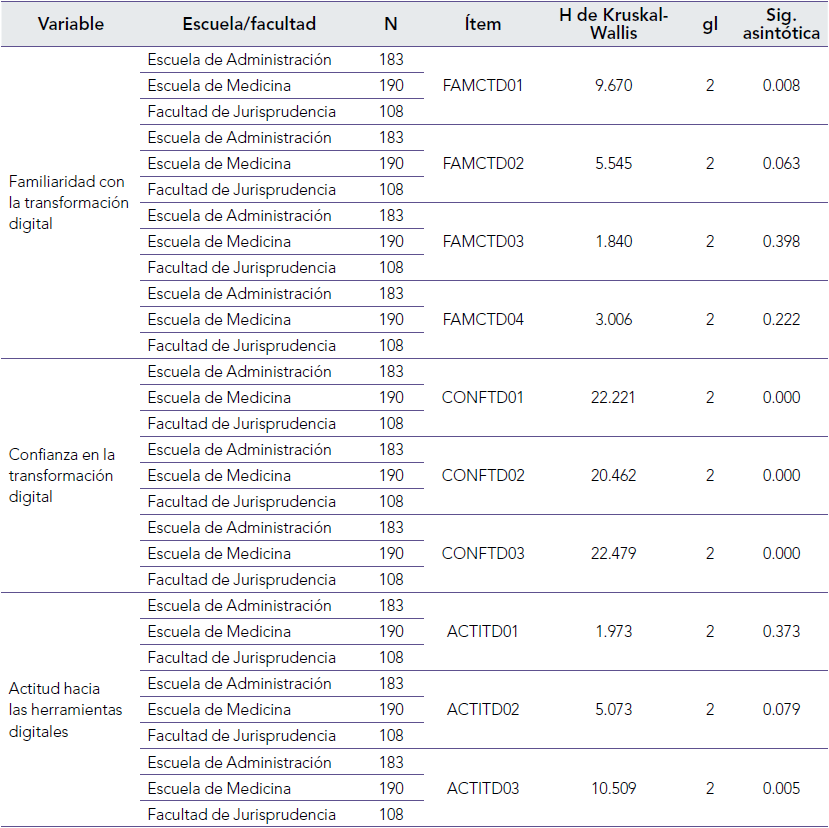
Task: Click the H value 9.670
Action: point(613,86)
